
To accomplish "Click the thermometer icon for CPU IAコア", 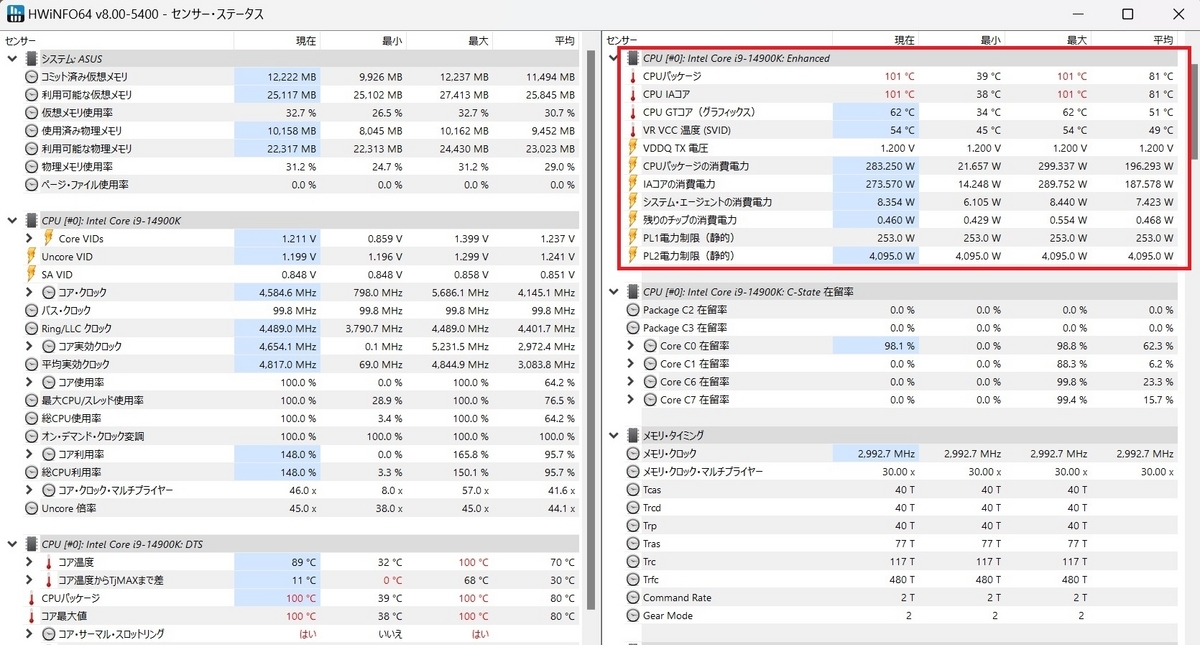I will [x=633, y=94].
